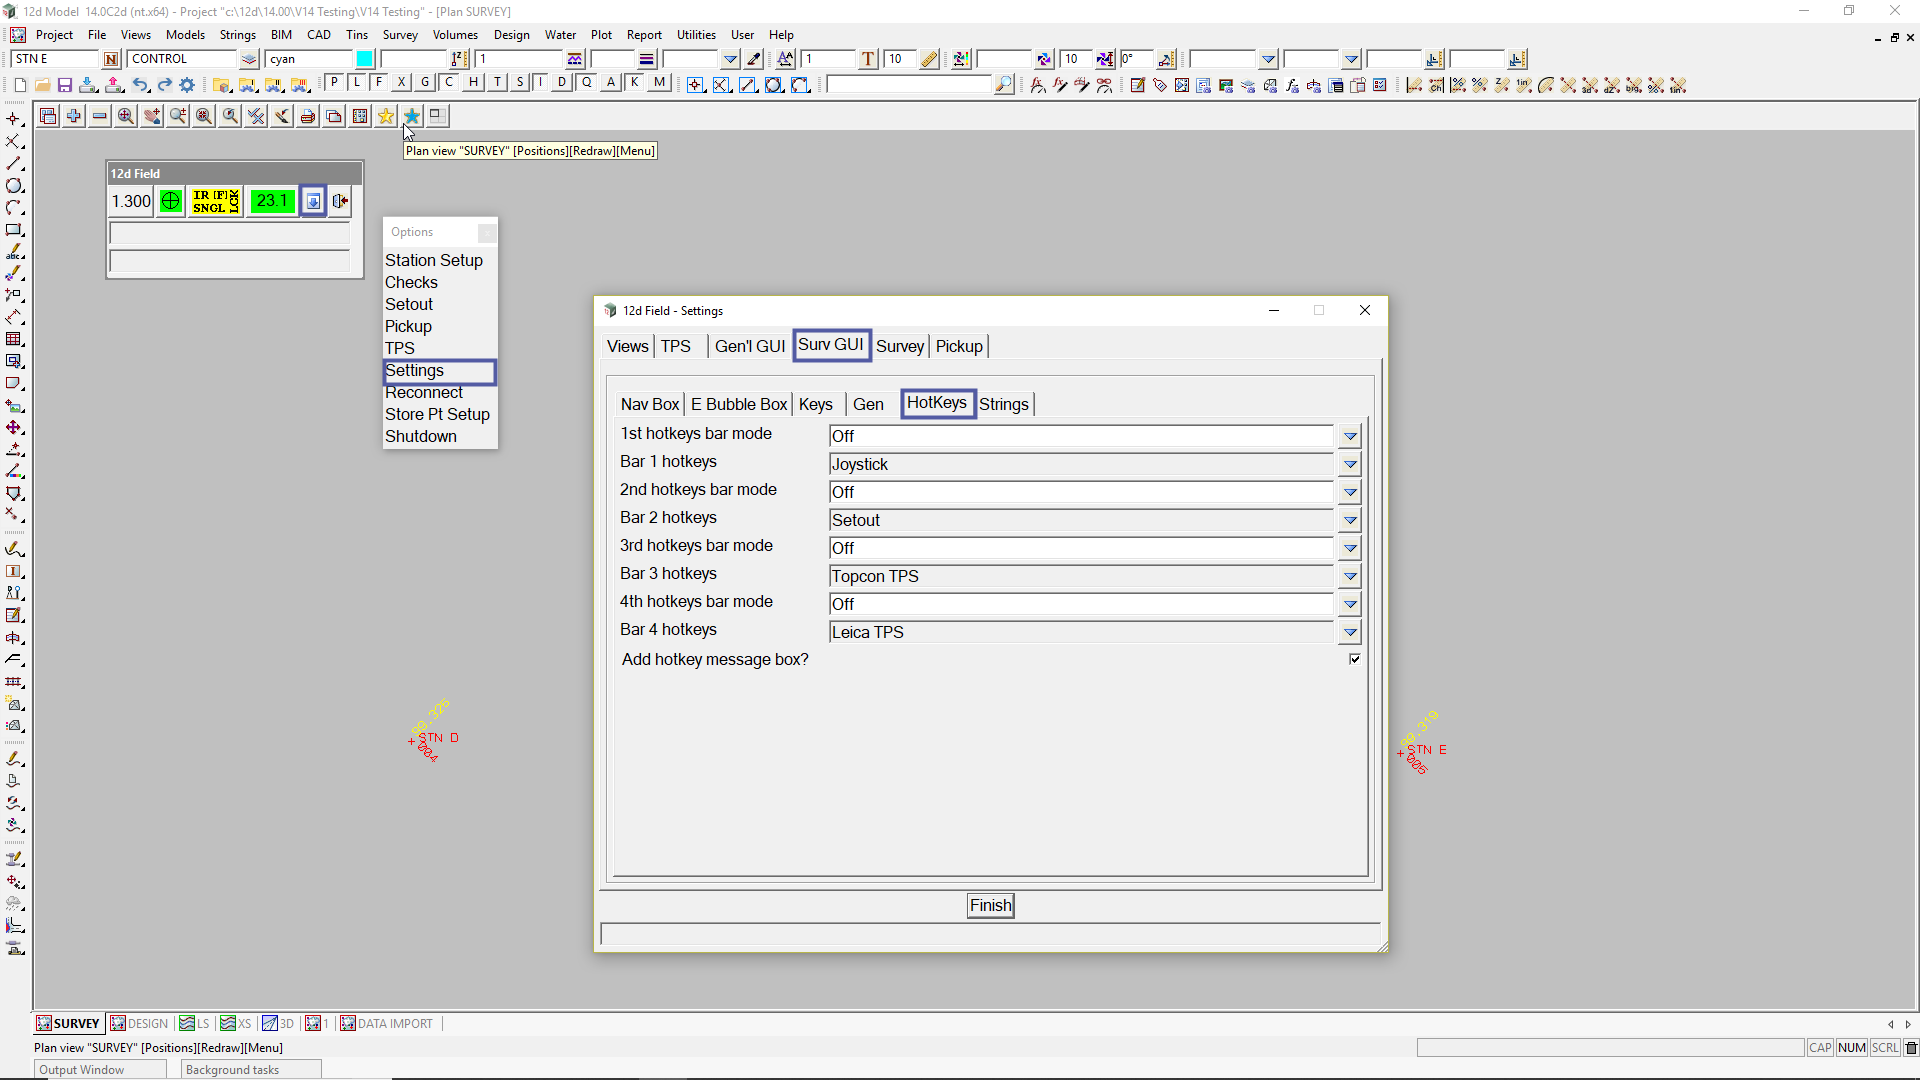Toggle the P snap button
1920x1080 pixels.
(x=334, y=83)
